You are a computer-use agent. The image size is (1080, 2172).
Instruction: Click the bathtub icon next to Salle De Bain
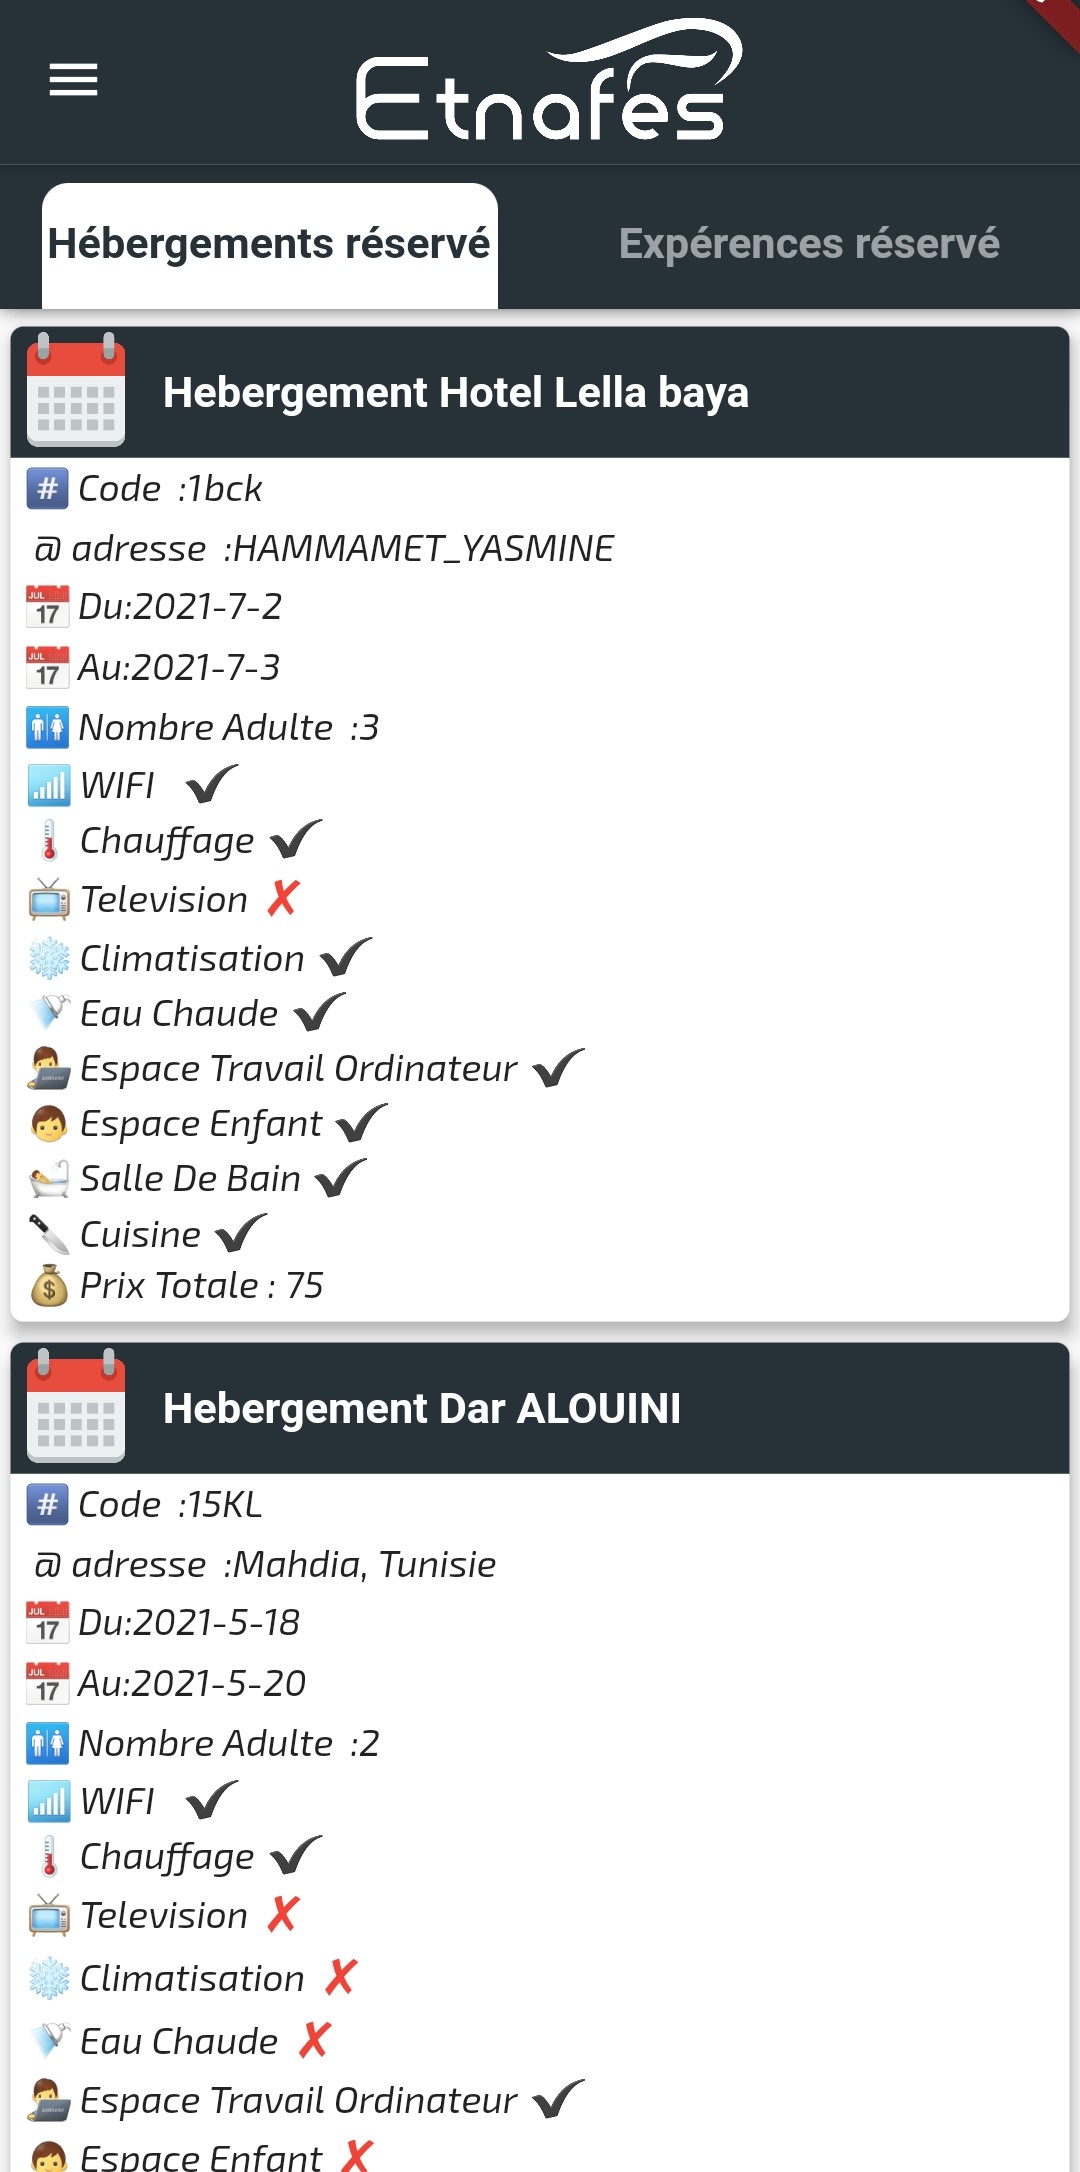tap(49, 1179)
